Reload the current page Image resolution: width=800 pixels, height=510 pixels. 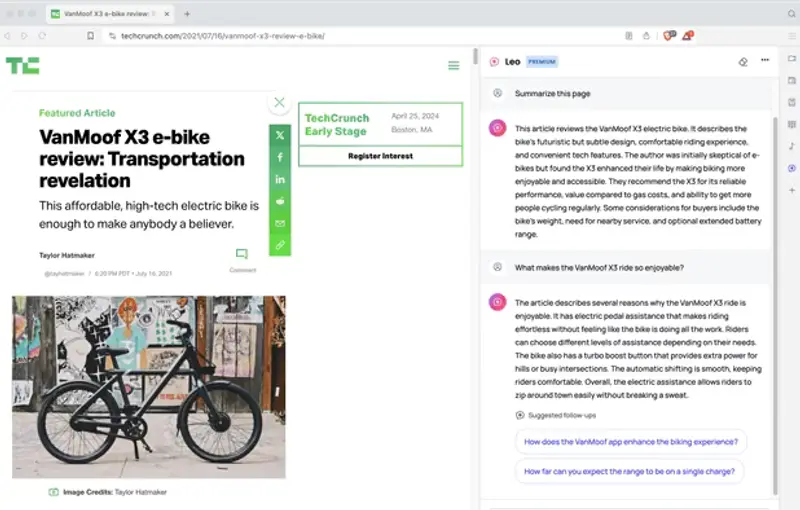tap(42, 36)
